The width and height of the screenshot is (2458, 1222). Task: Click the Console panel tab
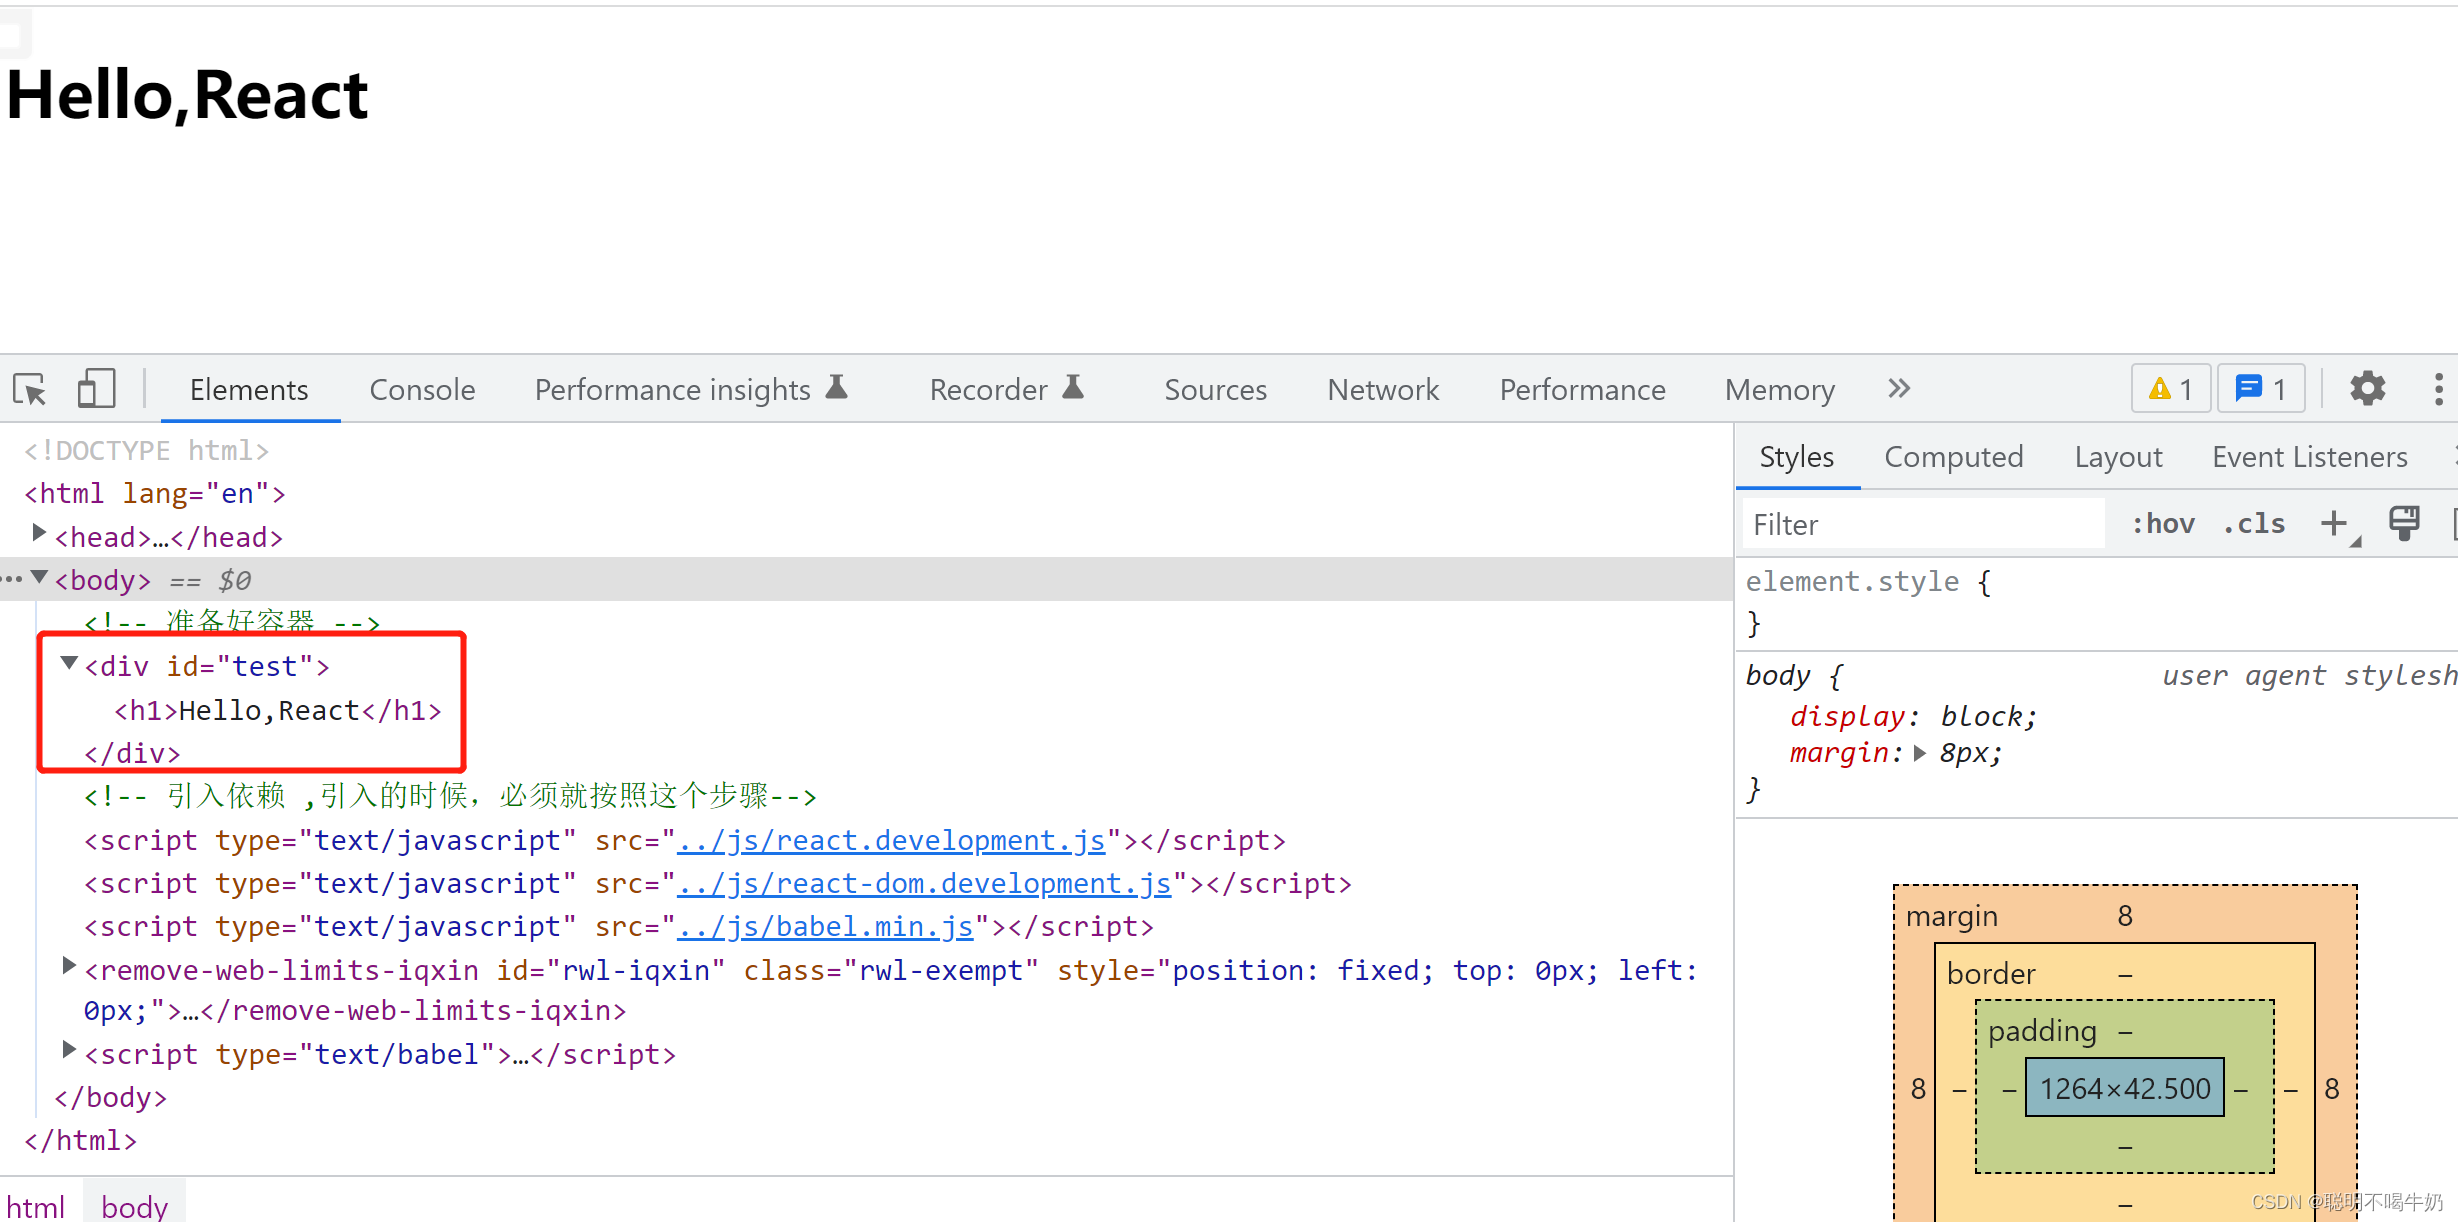click(x=422, y=390)
